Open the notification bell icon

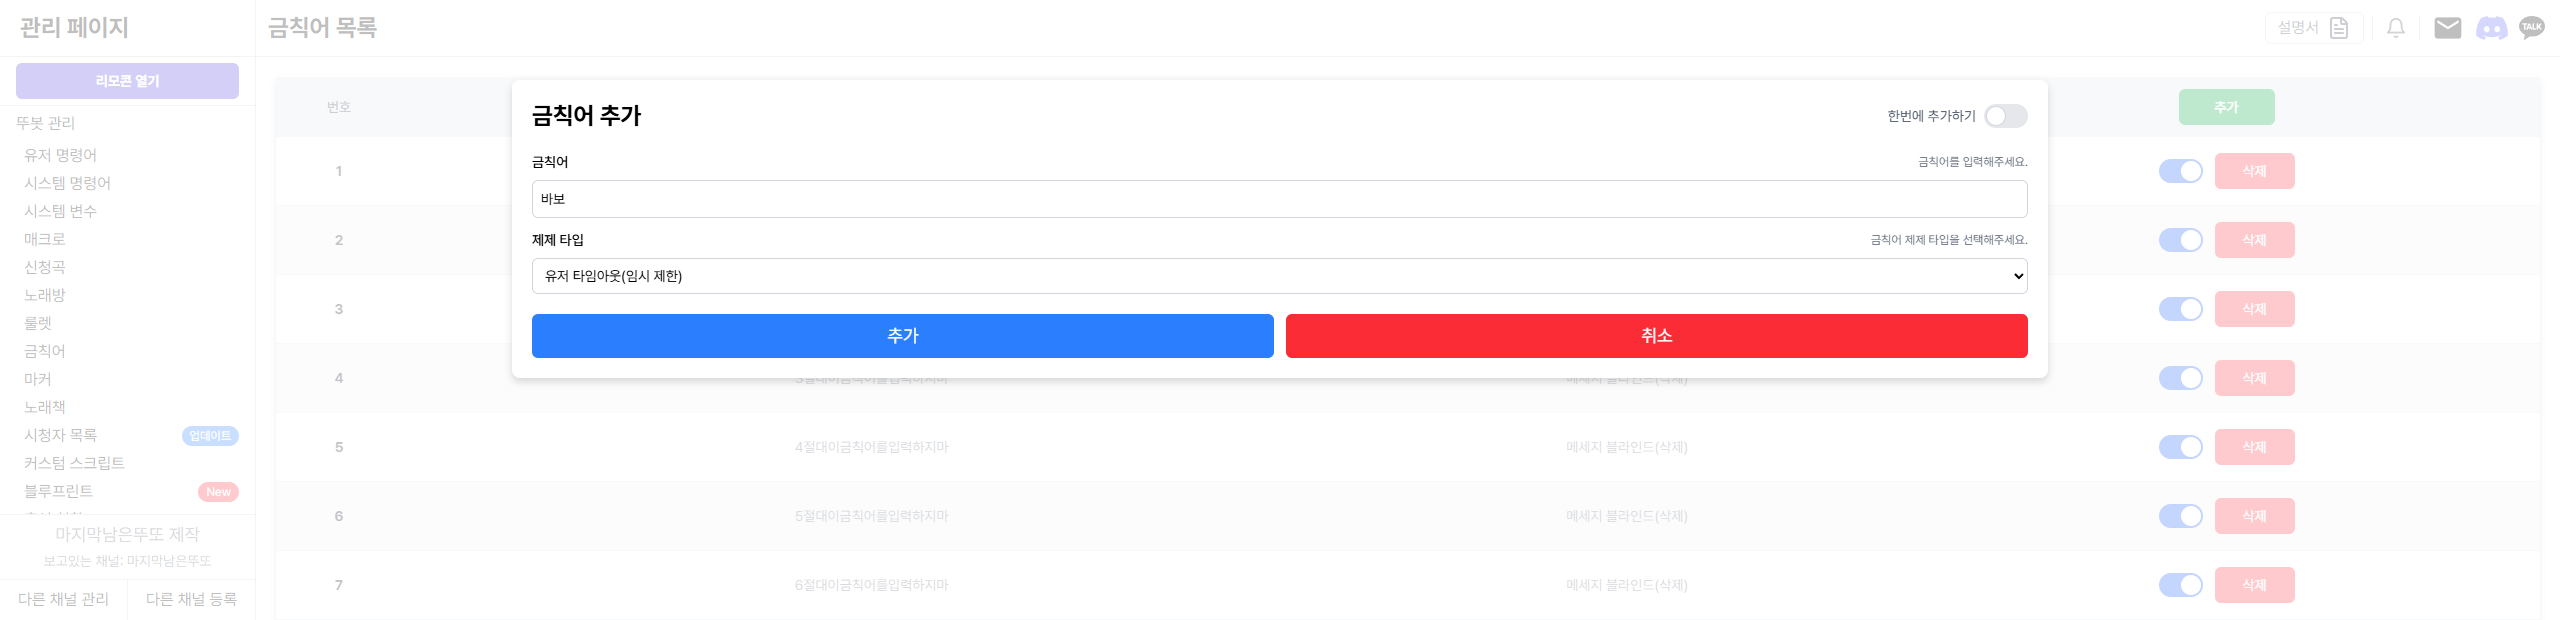(2396, 28)
